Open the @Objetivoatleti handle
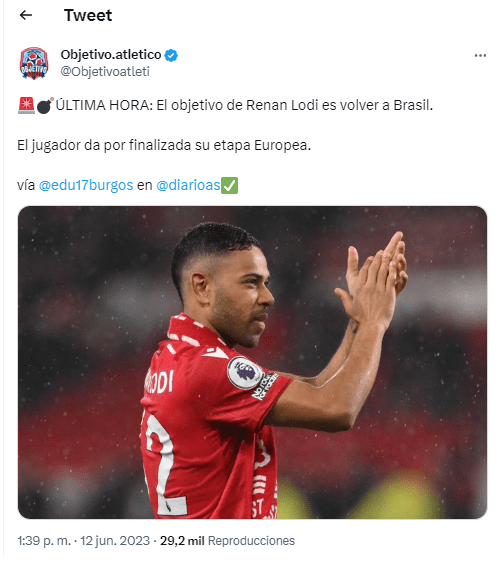500x564 pixels. (105, 72)
